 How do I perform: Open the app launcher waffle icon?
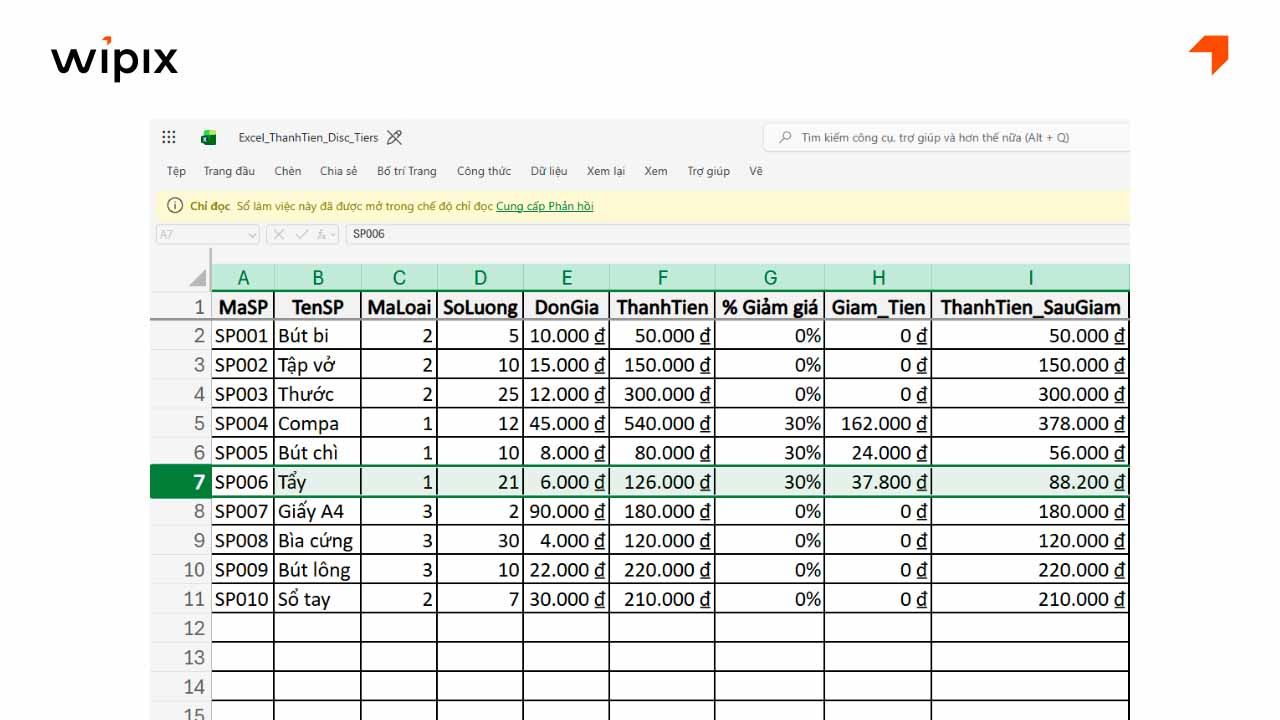pyautogui.click(x=169, y=137)
